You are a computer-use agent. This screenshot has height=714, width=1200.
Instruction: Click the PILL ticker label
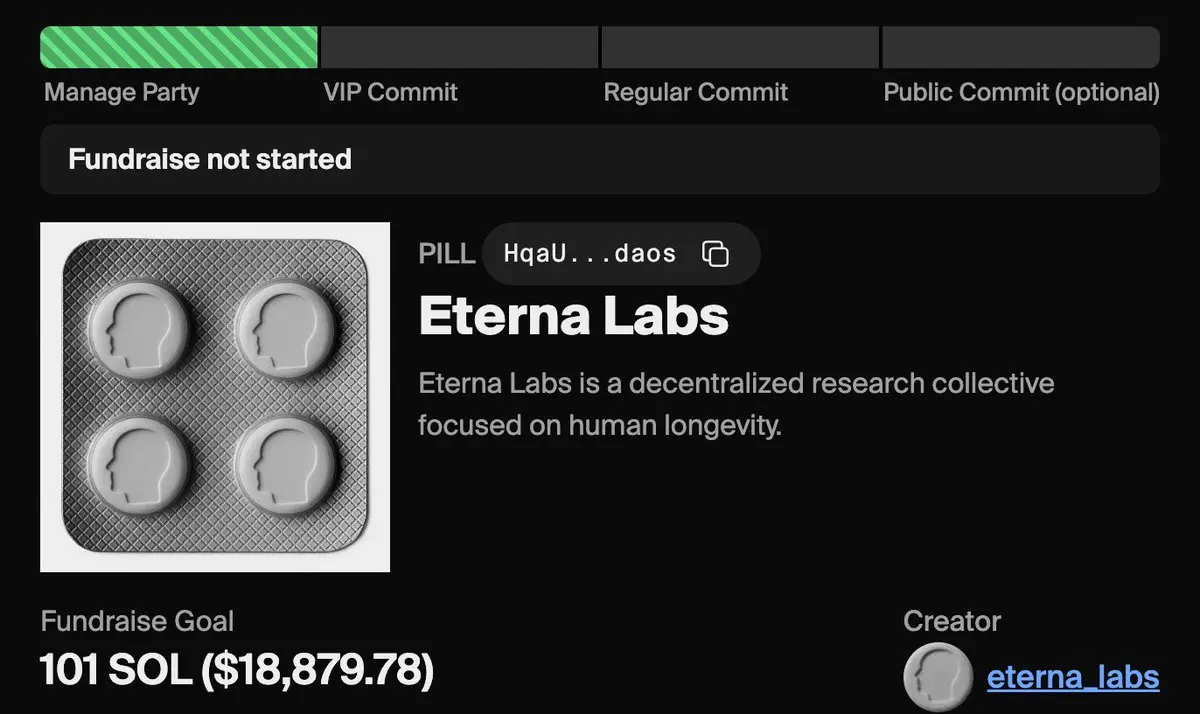coord(447,254)
